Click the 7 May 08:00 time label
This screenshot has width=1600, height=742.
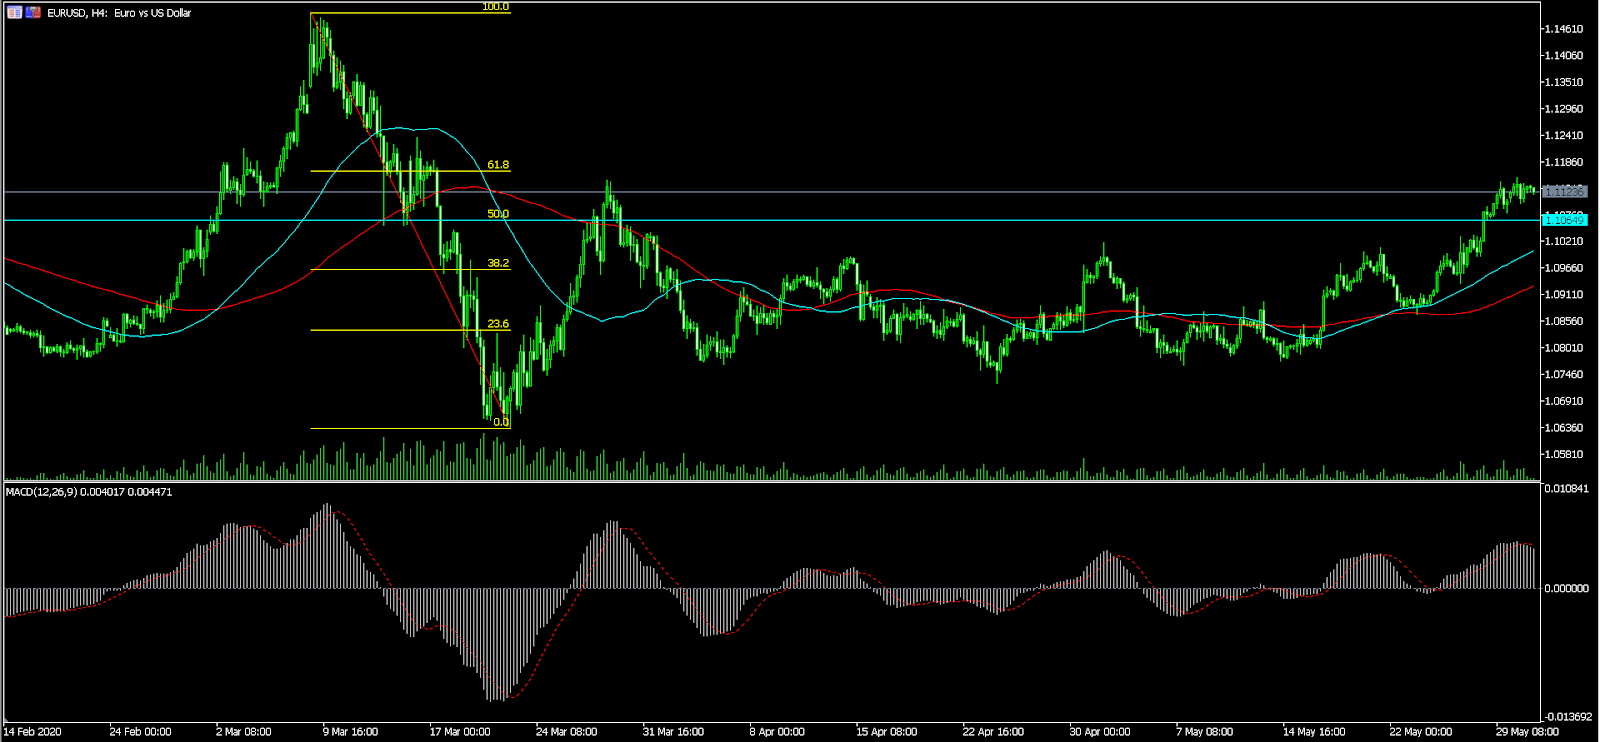click(x=1204, y=732)
